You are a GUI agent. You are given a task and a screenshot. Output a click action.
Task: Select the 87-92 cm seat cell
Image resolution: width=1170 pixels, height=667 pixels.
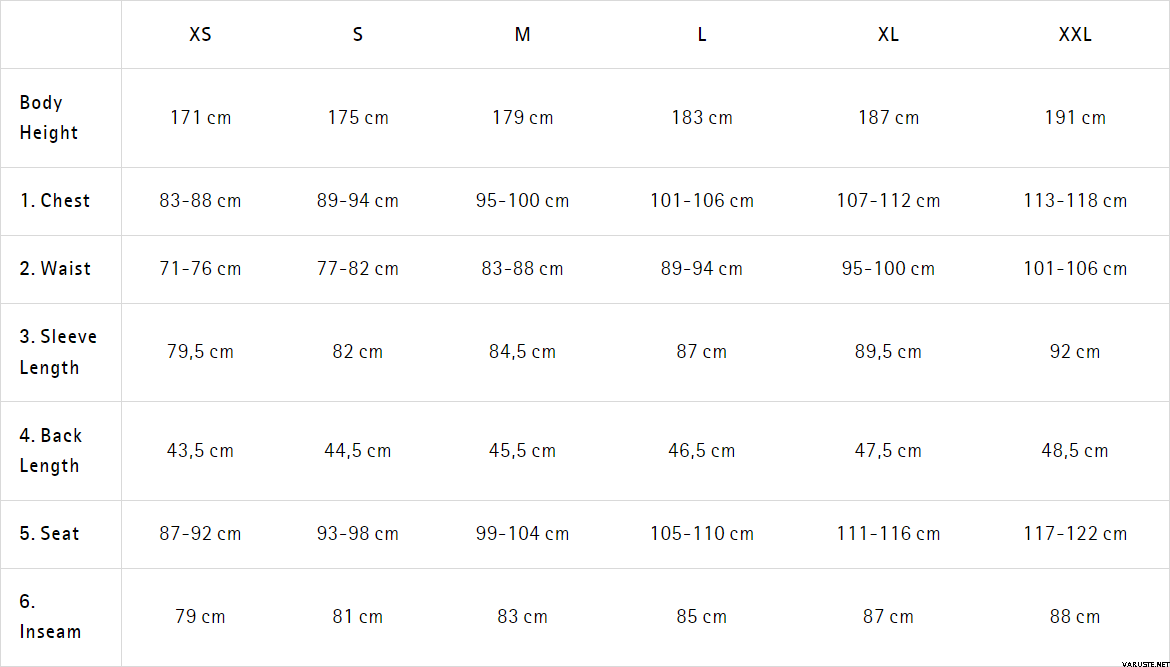(200, 534)
